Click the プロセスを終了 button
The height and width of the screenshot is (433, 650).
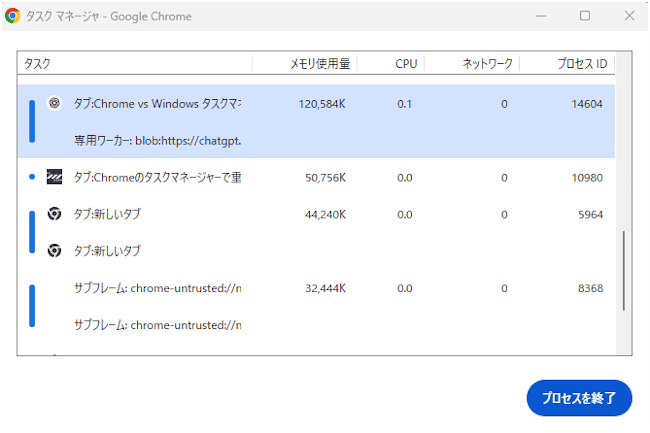[579, 398]
